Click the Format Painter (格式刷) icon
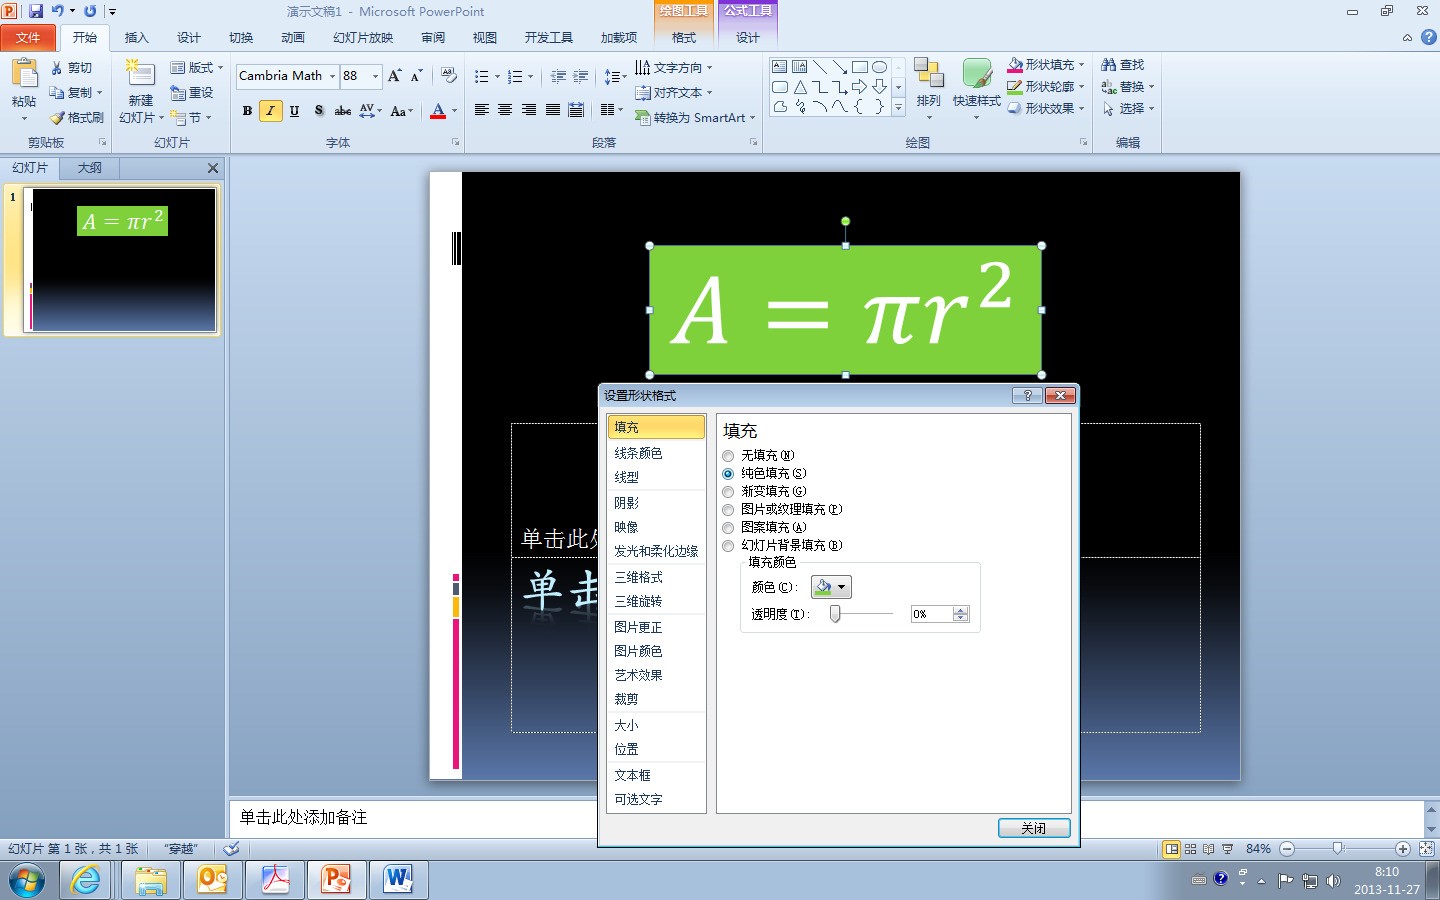The width and height of the screenshot is (1440, 900). [x=77, y=118]
